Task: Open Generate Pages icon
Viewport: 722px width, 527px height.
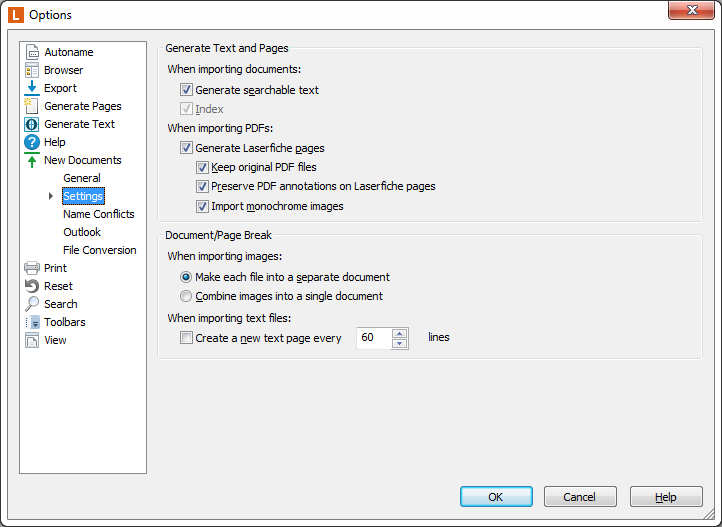Action: click(32, 106)
